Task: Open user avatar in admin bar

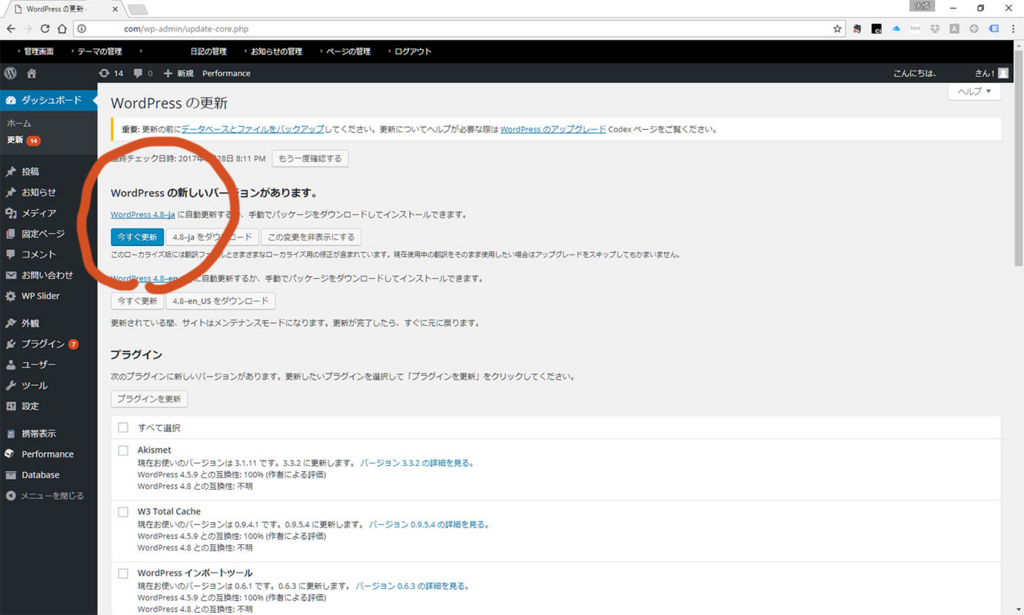Action: coord(1003,73)
